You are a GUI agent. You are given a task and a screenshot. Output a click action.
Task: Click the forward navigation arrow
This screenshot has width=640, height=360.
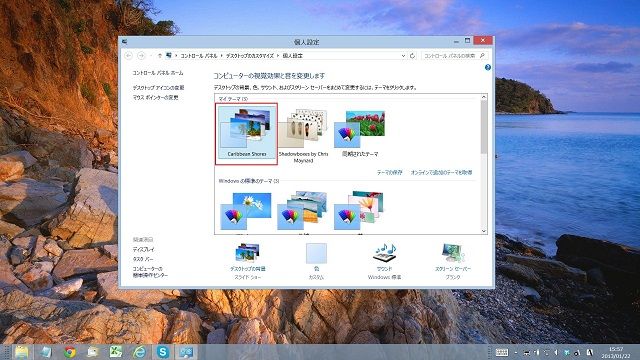click(141, 56)
